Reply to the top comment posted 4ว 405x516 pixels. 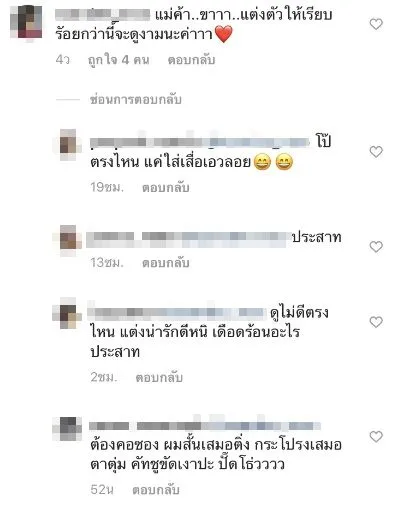click(x=191, y=60)
